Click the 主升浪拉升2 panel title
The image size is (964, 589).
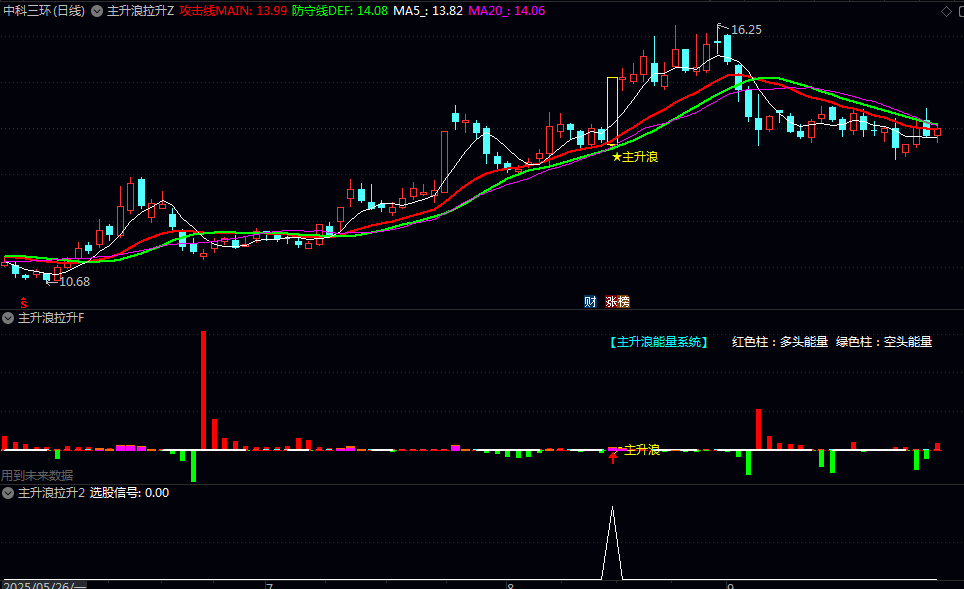point(51,492)
